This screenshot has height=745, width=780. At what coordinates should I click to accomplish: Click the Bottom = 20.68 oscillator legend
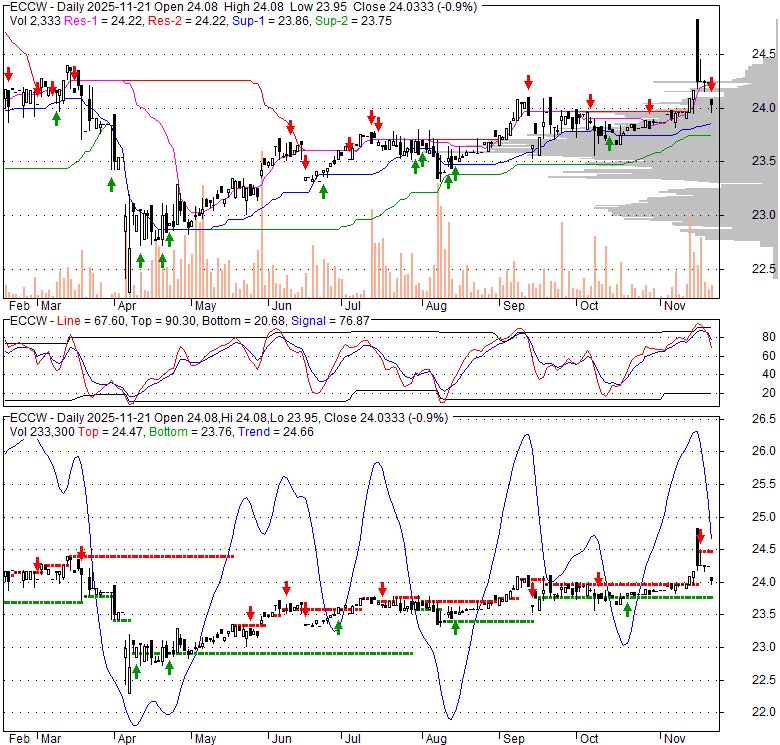click(244, 321)
